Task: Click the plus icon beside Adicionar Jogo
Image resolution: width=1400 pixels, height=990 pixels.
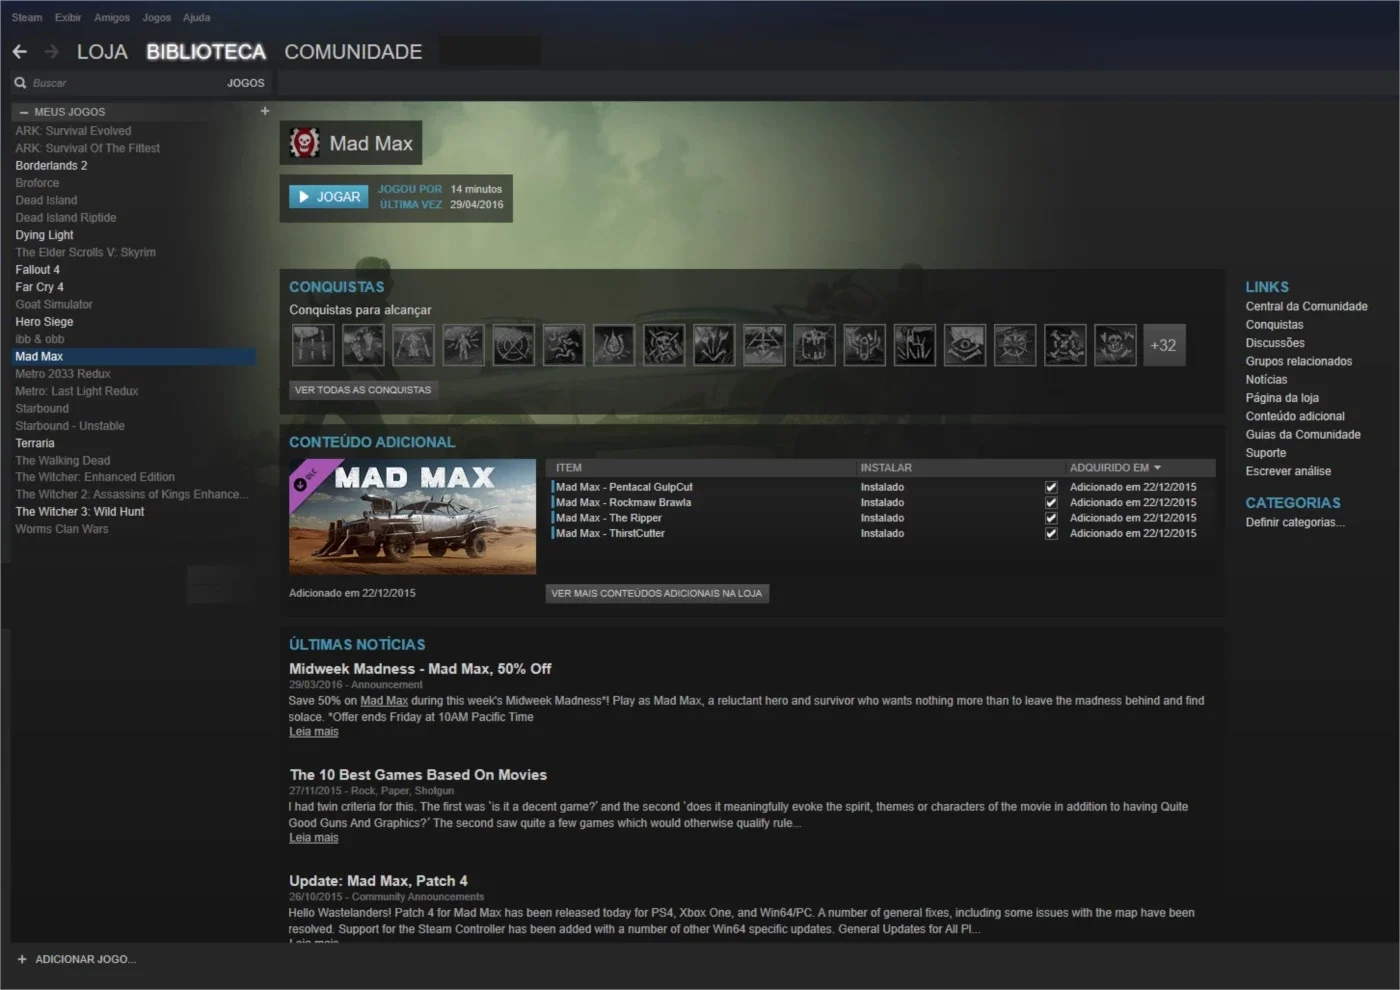Action: click(x=22, y=959)
